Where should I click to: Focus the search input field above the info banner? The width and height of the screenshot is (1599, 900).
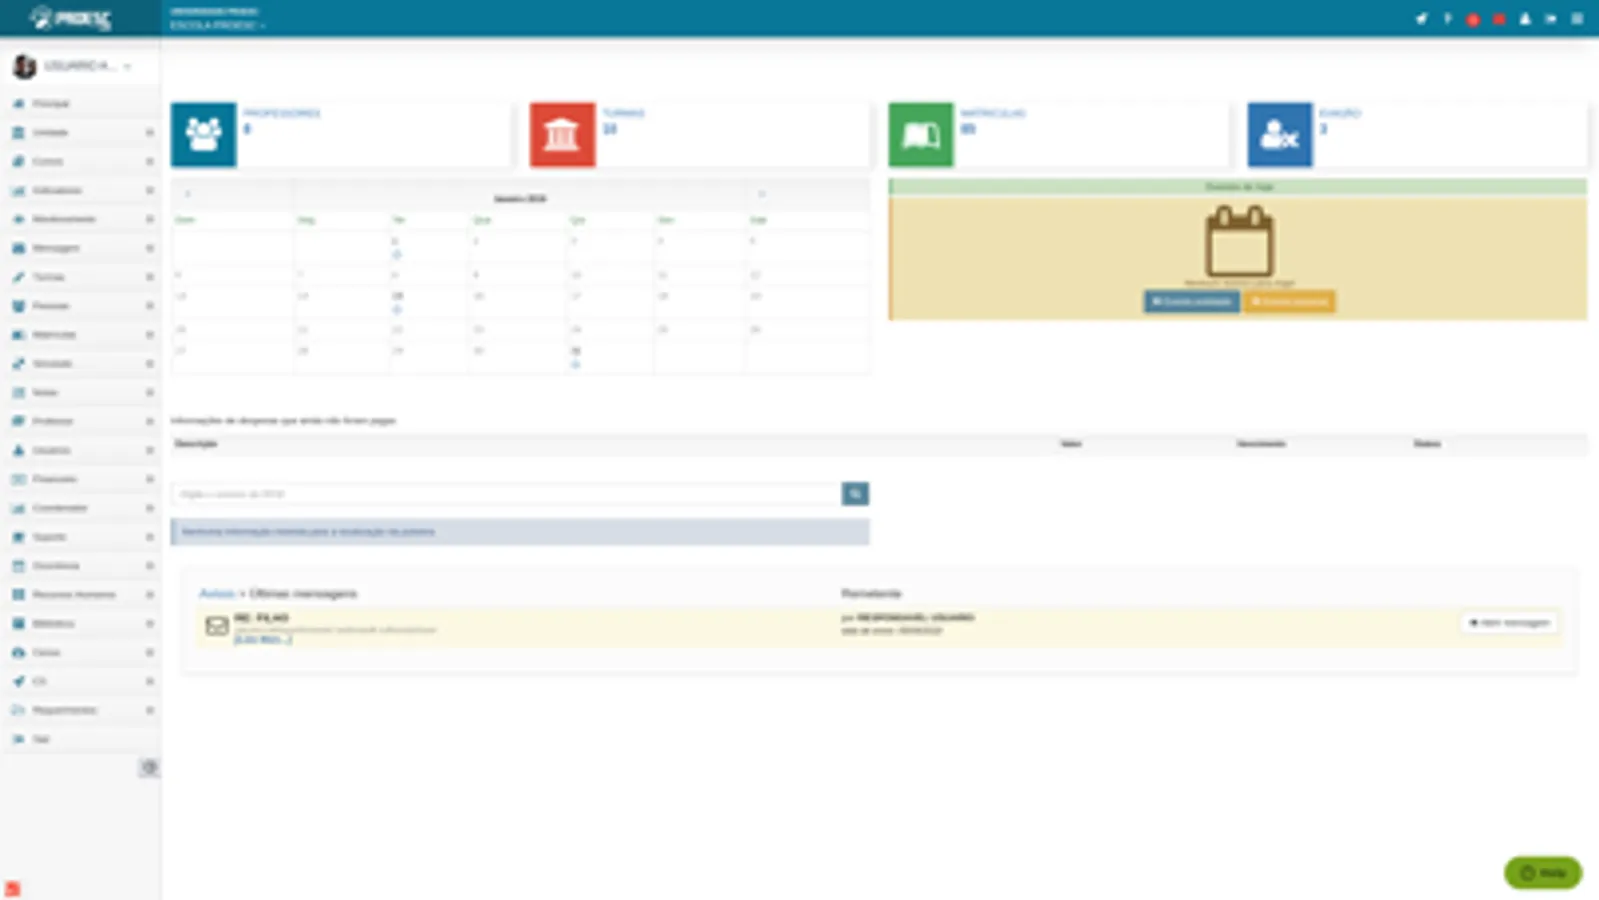[x=506, y=494]
